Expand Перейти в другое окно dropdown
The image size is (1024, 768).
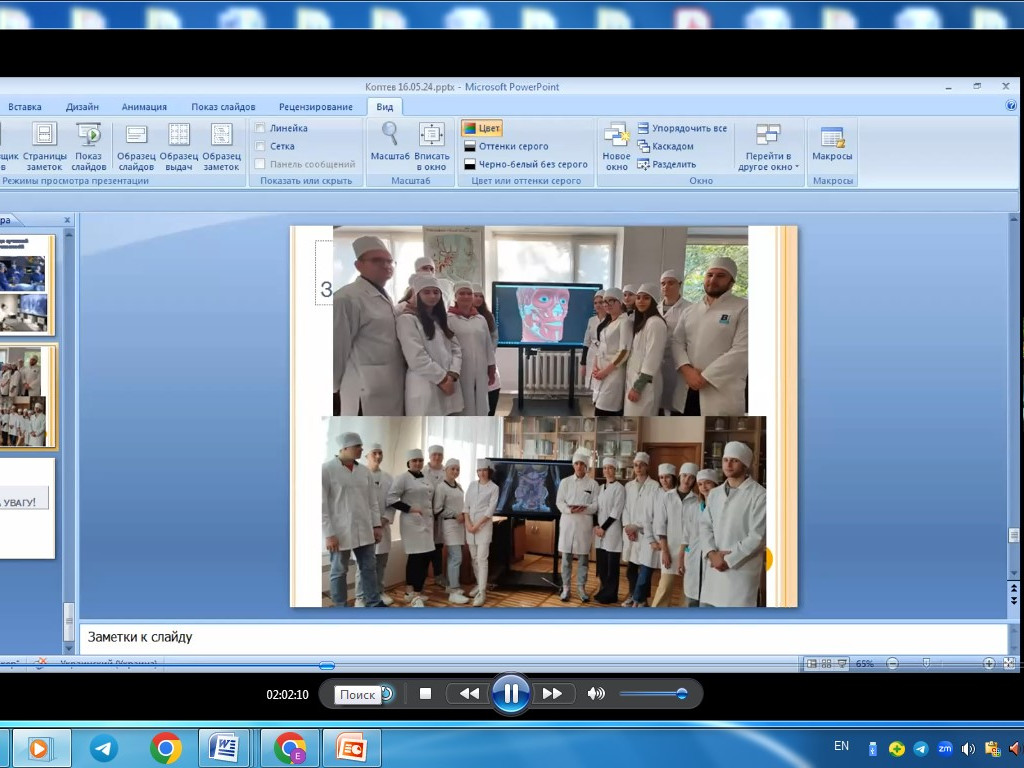[768, 147]
